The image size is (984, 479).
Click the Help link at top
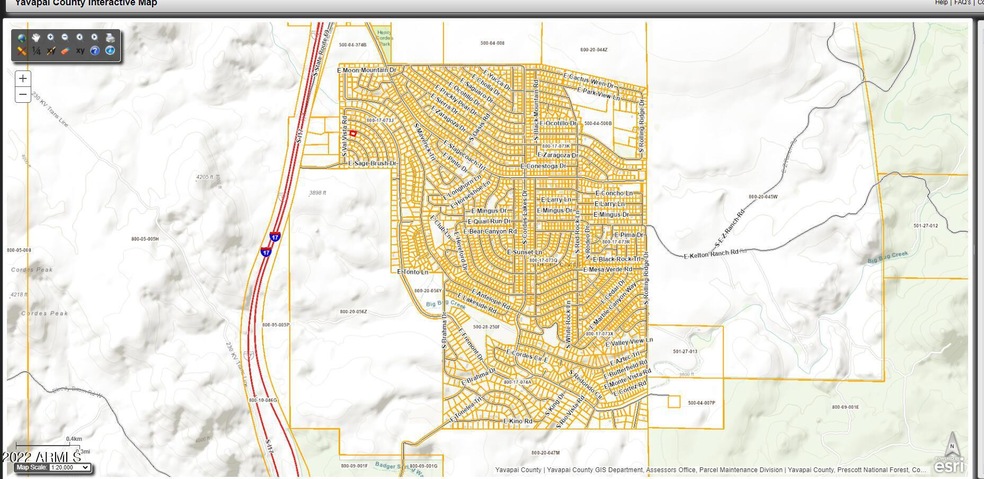(941, 3)
